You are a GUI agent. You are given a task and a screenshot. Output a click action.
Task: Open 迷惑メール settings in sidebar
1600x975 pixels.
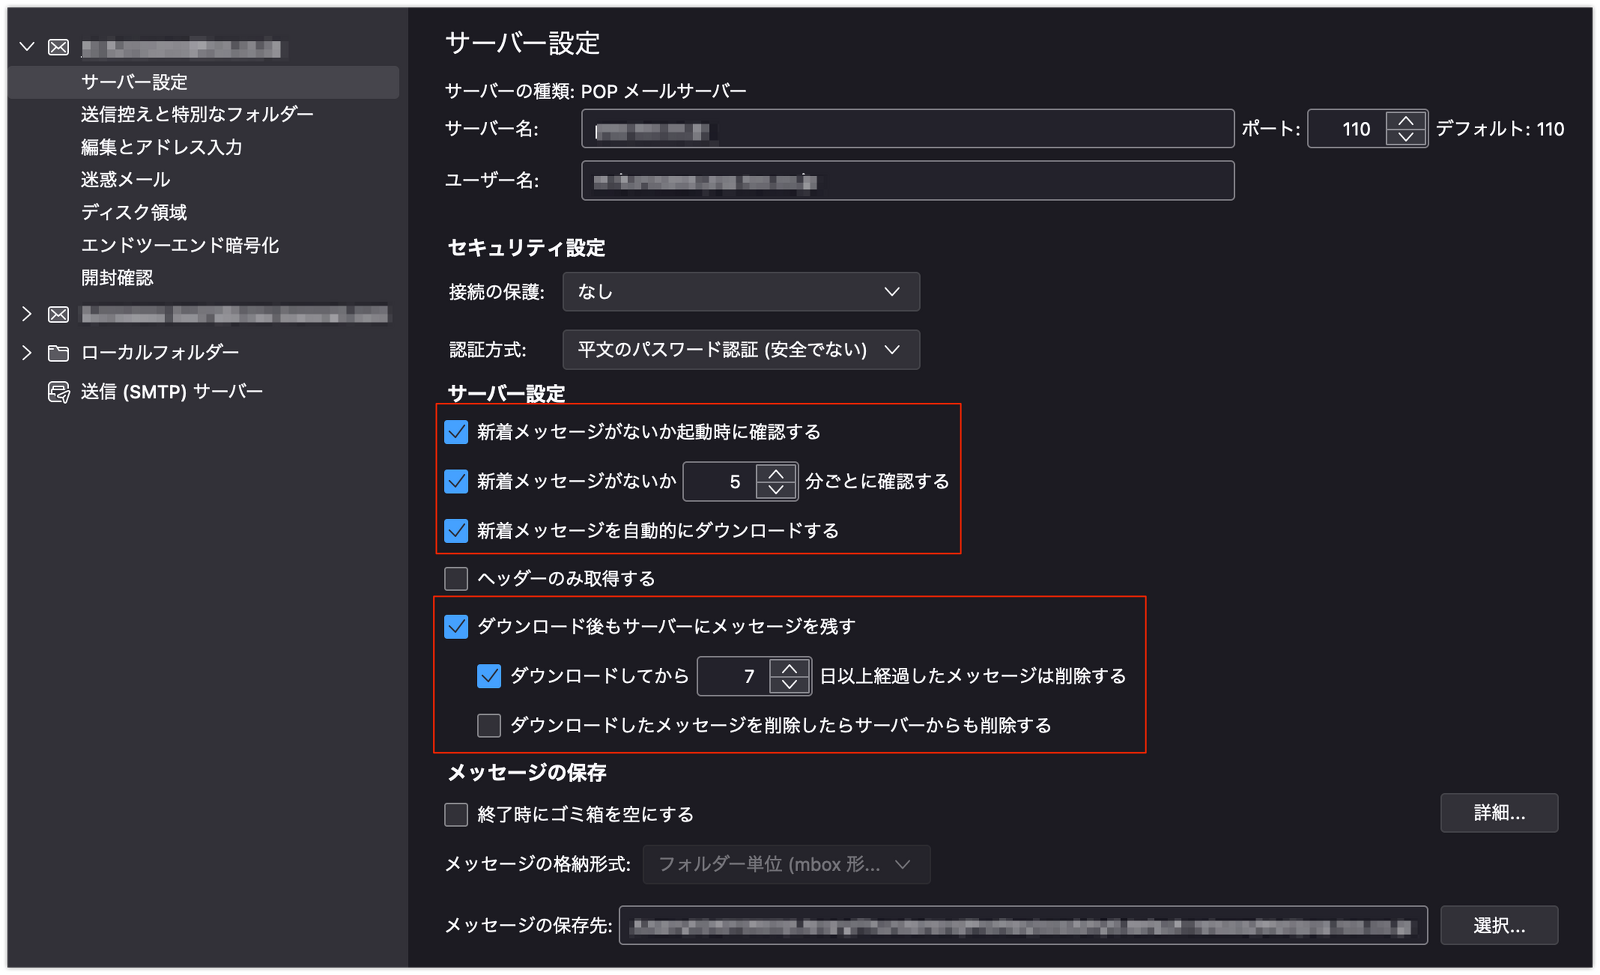click(x=126, y=180)
